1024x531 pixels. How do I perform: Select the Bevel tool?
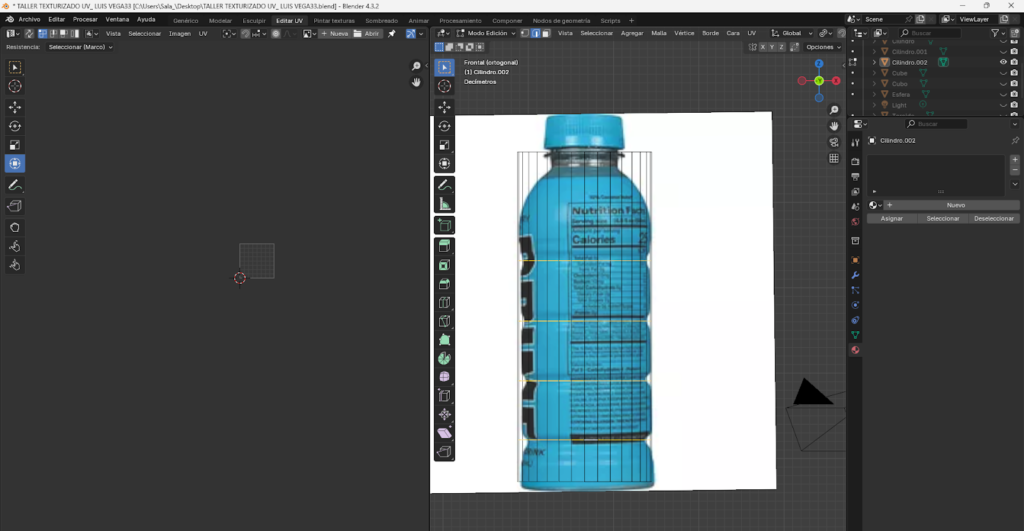tap(444, 284)
